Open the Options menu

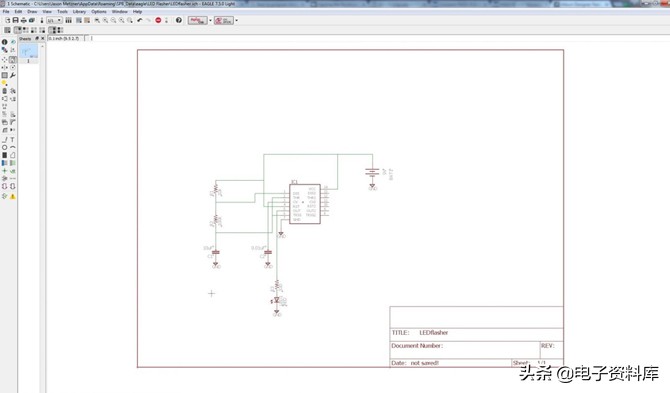coord(99,12)
